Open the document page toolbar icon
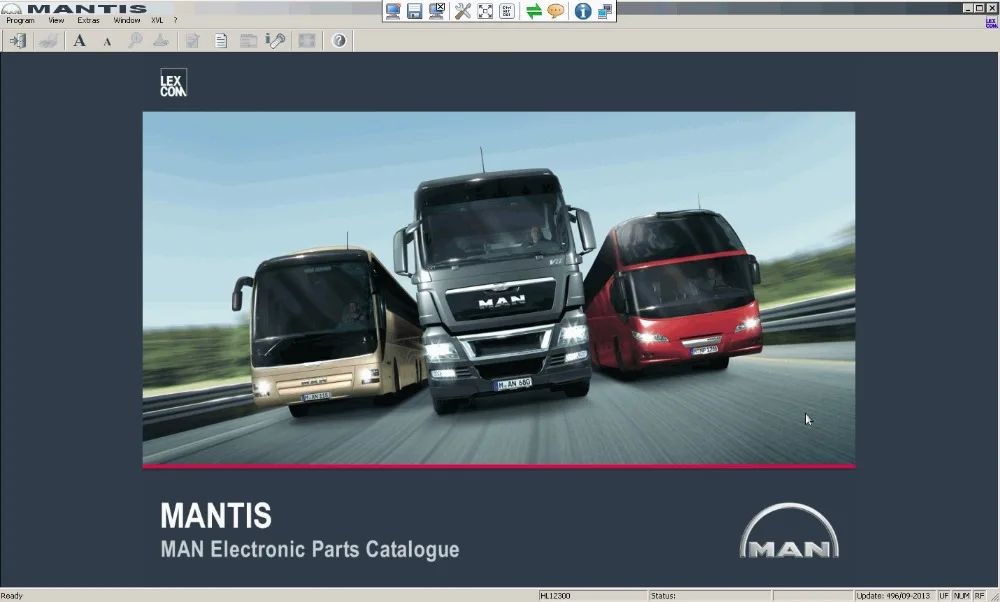The height and width of the screenshot is (602, 1000). pyautogui.click(x=221, y=41)
